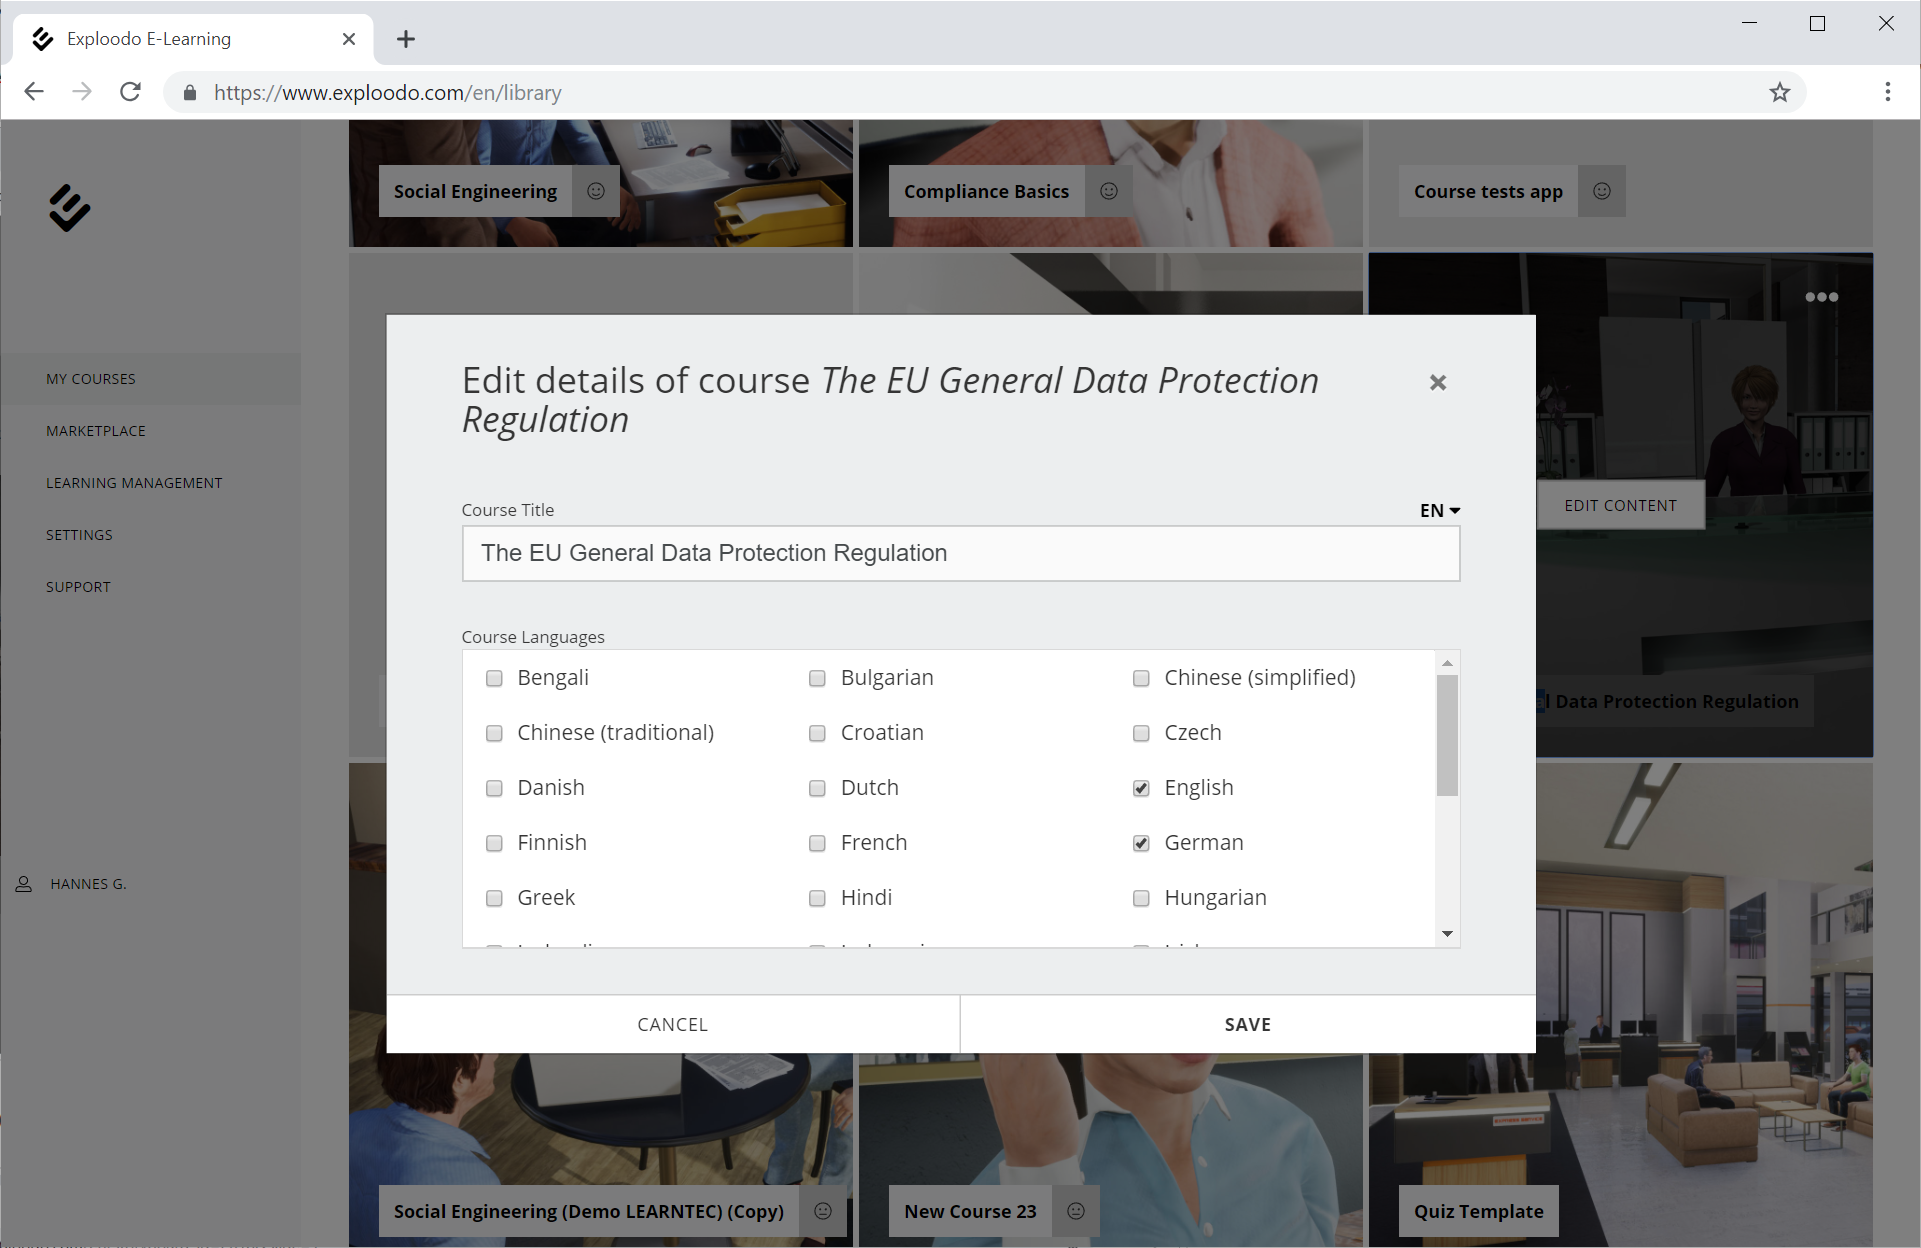Click the Exploodo logo in sidebar

(x=69, y=208)
